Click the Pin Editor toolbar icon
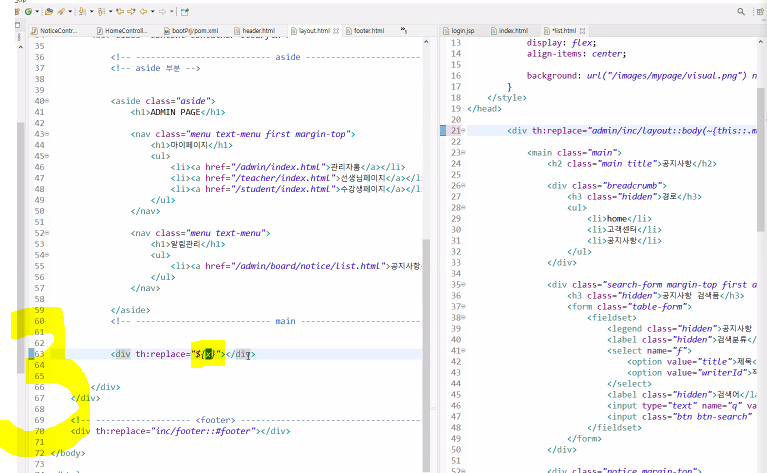 [184, 12]
